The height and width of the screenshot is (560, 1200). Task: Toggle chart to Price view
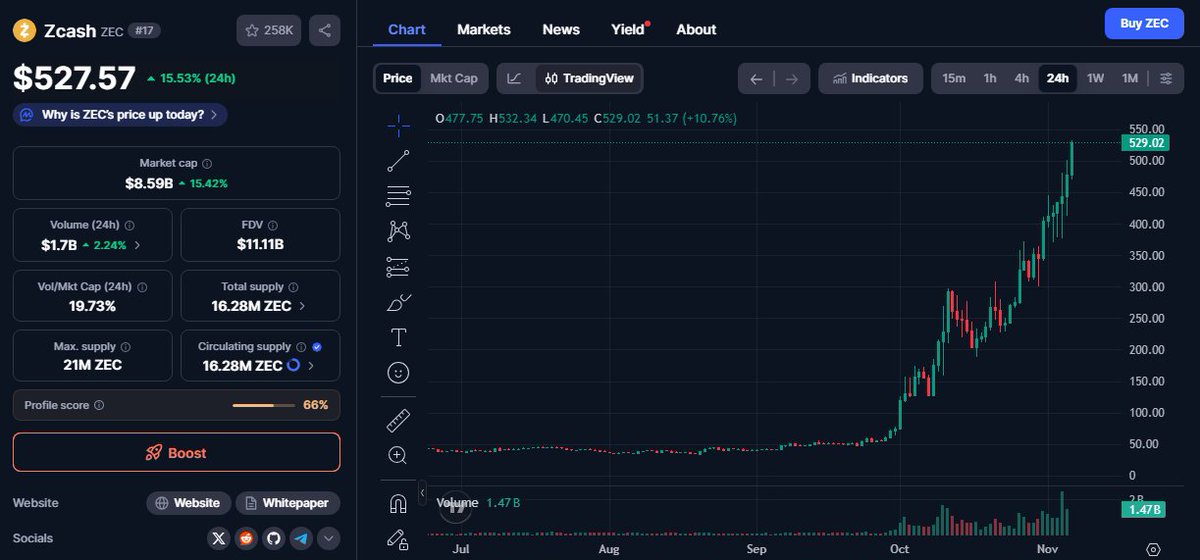click(397, 78)
